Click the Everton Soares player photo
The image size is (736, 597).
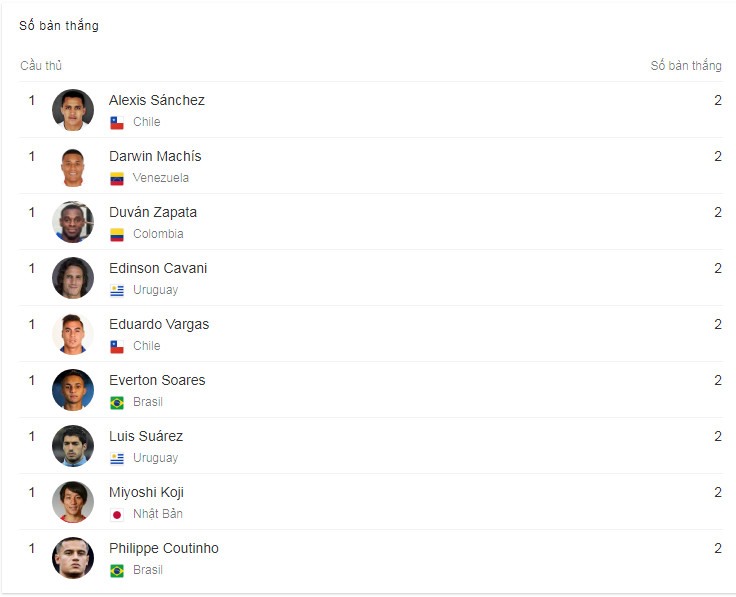click(73, 390)
